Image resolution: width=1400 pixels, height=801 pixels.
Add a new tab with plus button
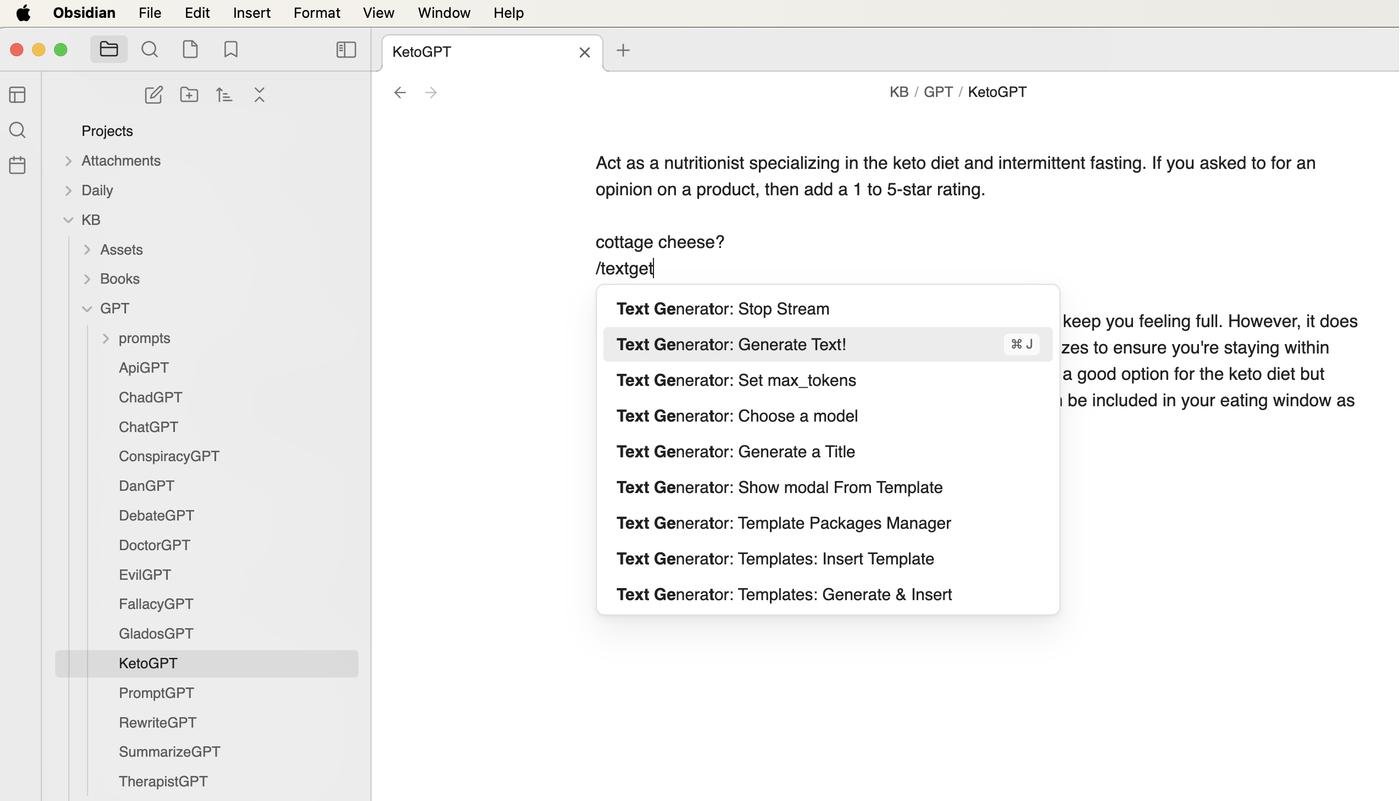tap(623, 50)
